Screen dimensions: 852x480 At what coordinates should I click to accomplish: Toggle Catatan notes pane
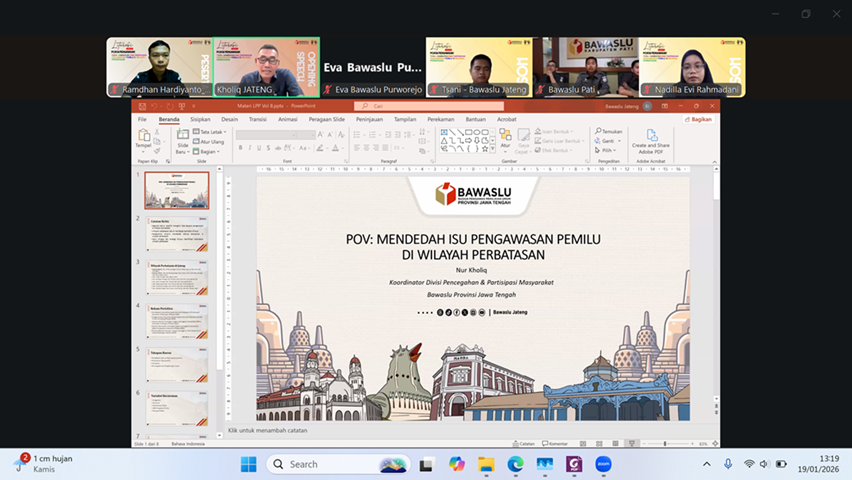coord(523,443)
